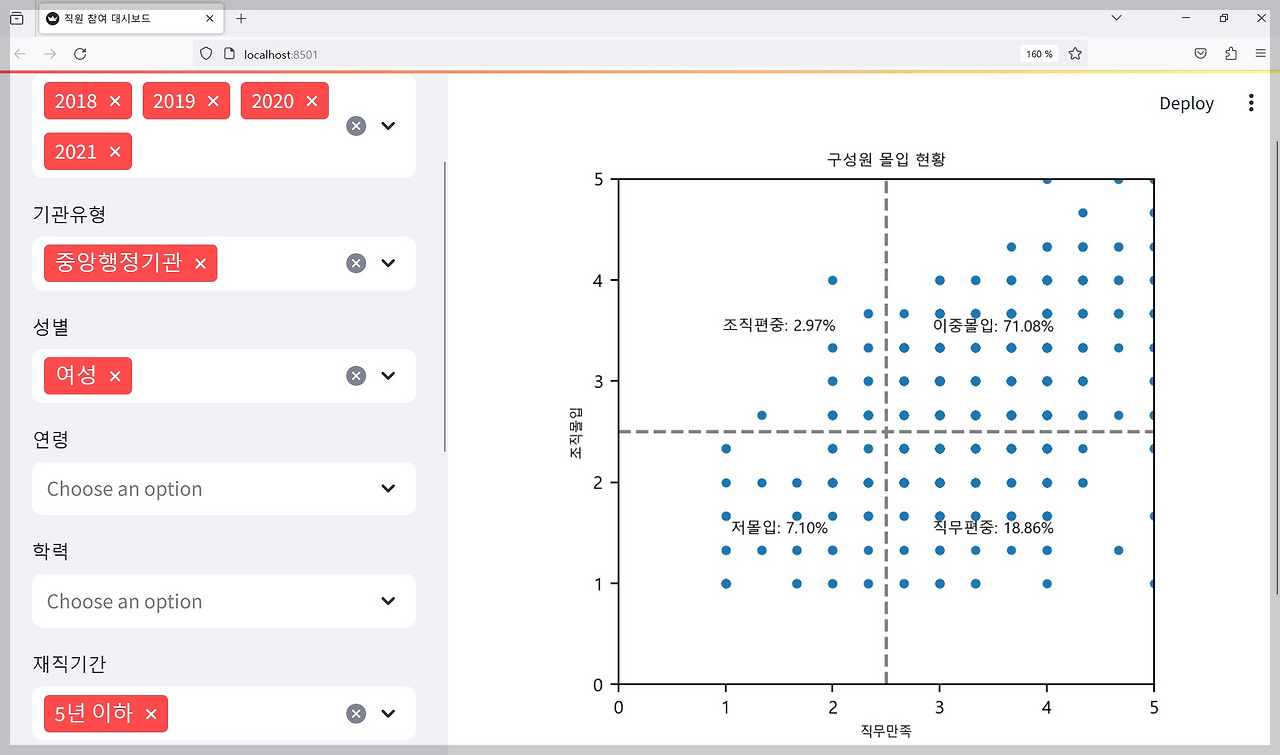The image size is (1280, 755).
Task: Remove the 2019 year tag
Action: [213, 101]
